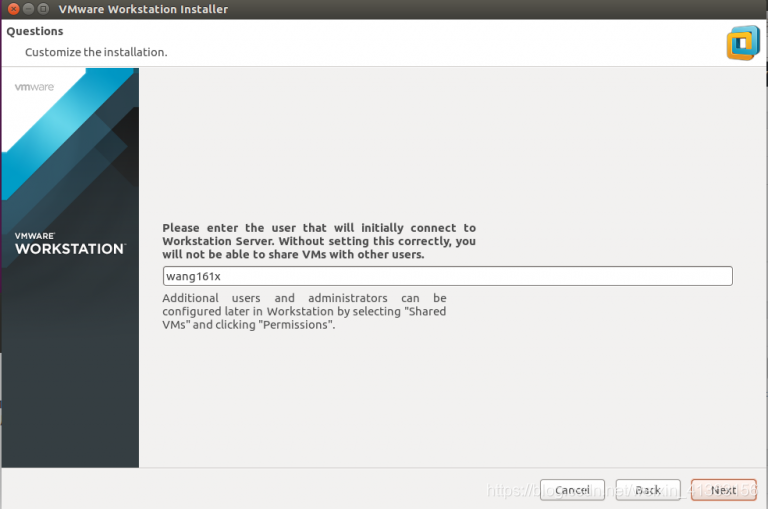The width and height of the screenshot is (768, 509).
Task: Click the 'Questions' heading text
Action: (35, 31)
